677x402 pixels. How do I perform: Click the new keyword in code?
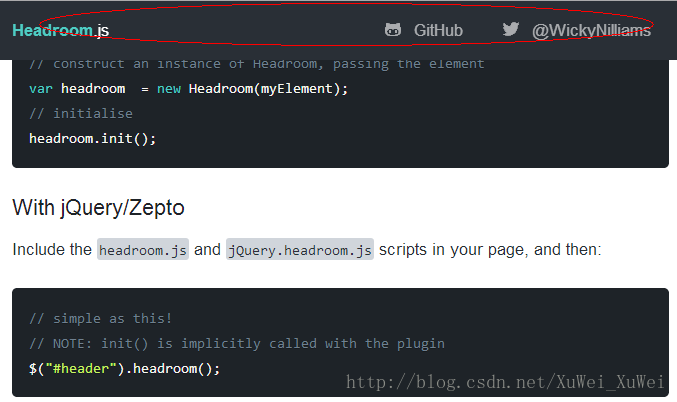pyautogui.click(x=169, y=89)
